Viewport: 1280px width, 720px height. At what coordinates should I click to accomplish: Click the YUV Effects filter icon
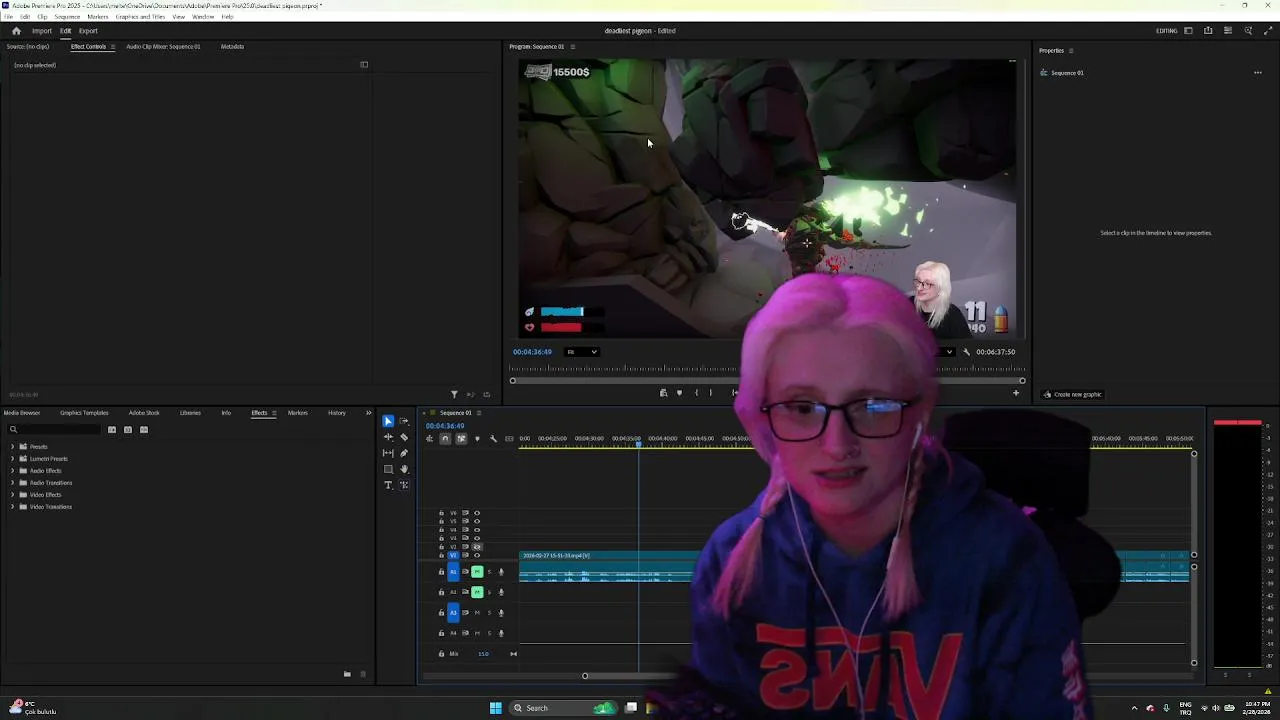pos(144,430)
